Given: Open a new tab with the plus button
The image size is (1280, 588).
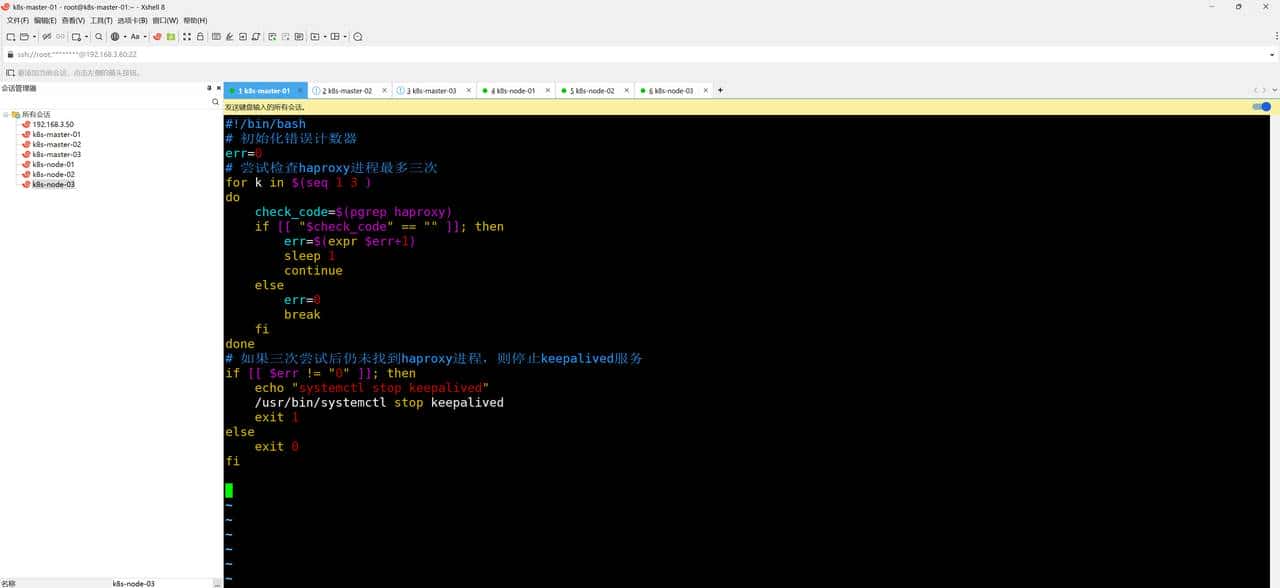Looking at the screenshot, I should click(x=719, y=90).
